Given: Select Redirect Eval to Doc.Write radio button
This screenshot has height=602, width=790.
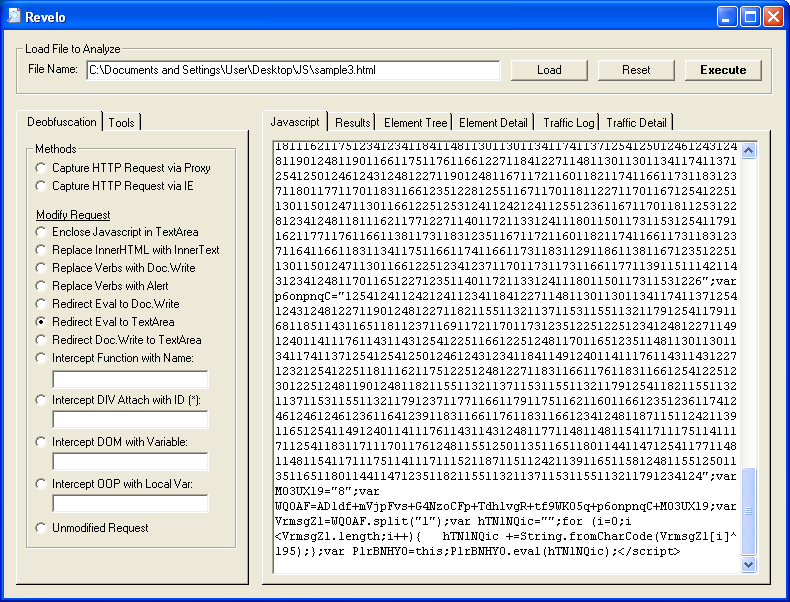Looking at the screenshot, I should [x=41, y=304].
